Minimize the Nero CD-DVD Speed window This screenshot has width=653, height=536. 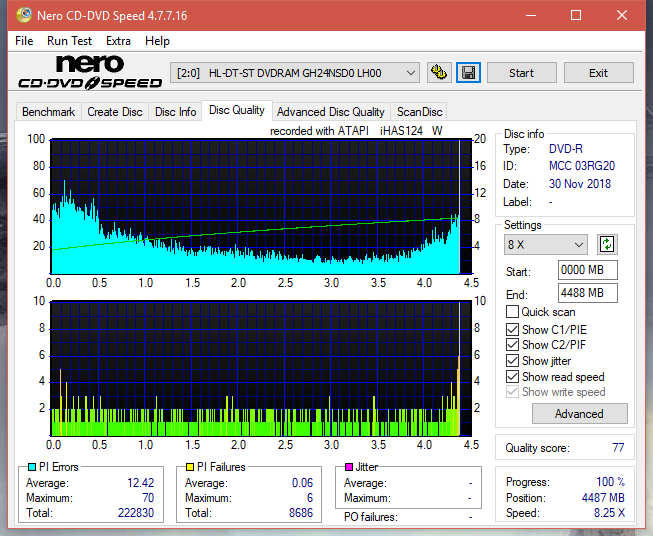point(531,15)
